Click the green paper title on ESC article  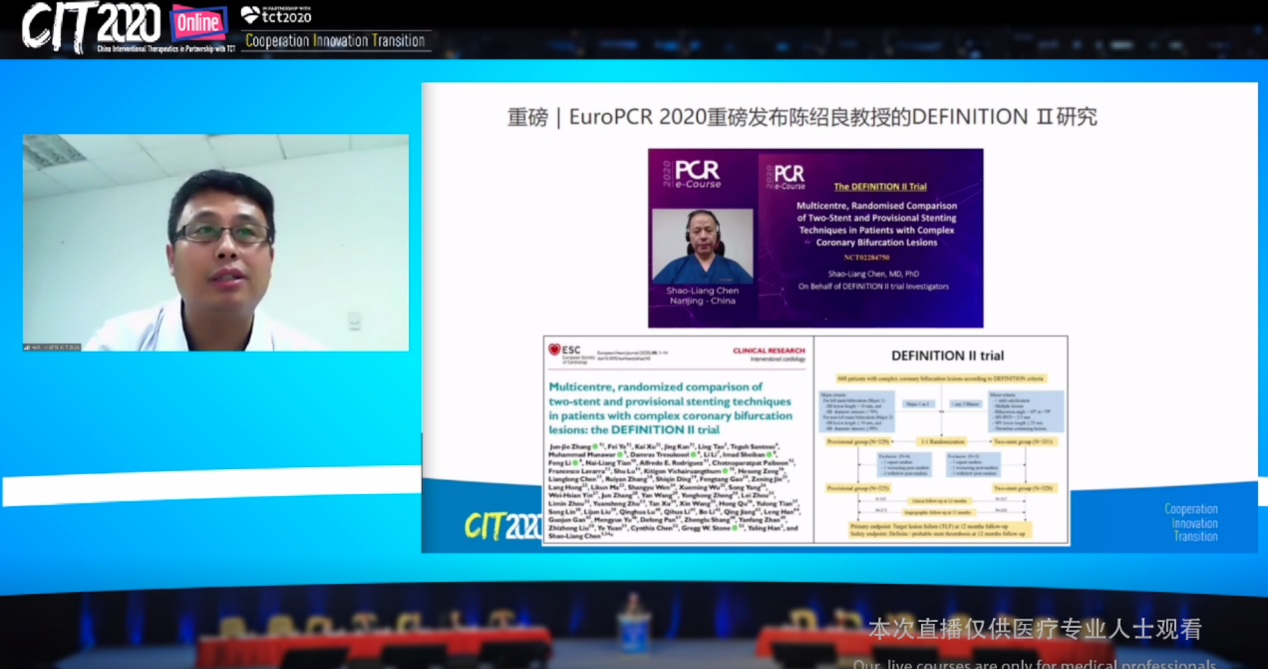coord(670,408)
